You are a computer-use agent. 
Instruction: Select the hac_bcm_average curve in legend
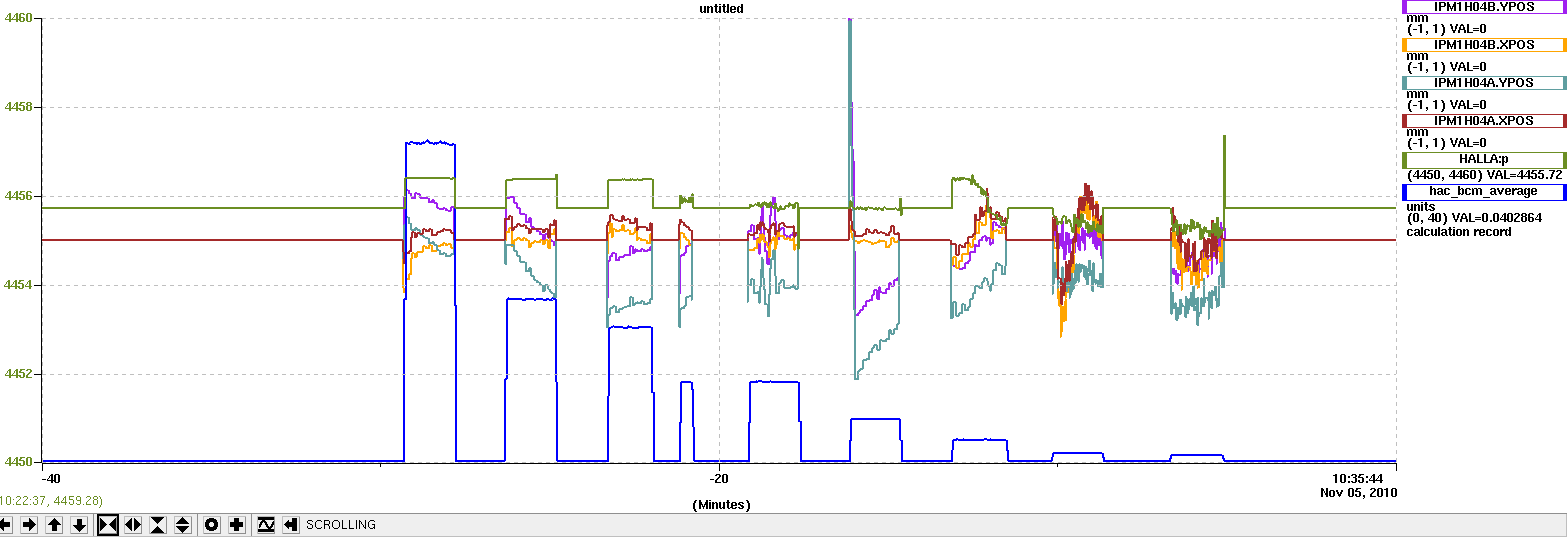tap(1484, 191)
